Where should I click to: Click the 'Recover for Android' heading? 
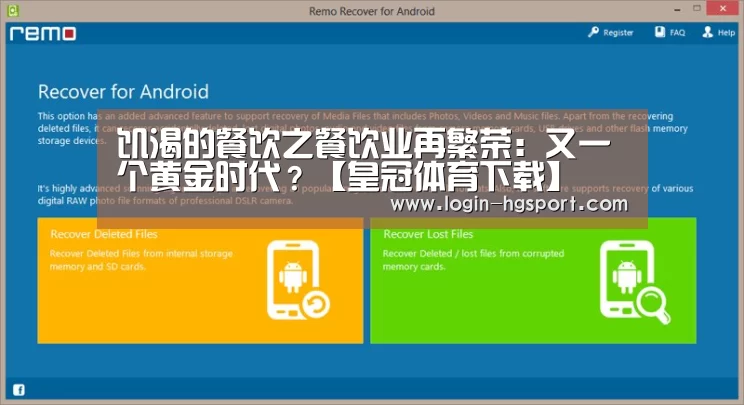coord(123,92)
